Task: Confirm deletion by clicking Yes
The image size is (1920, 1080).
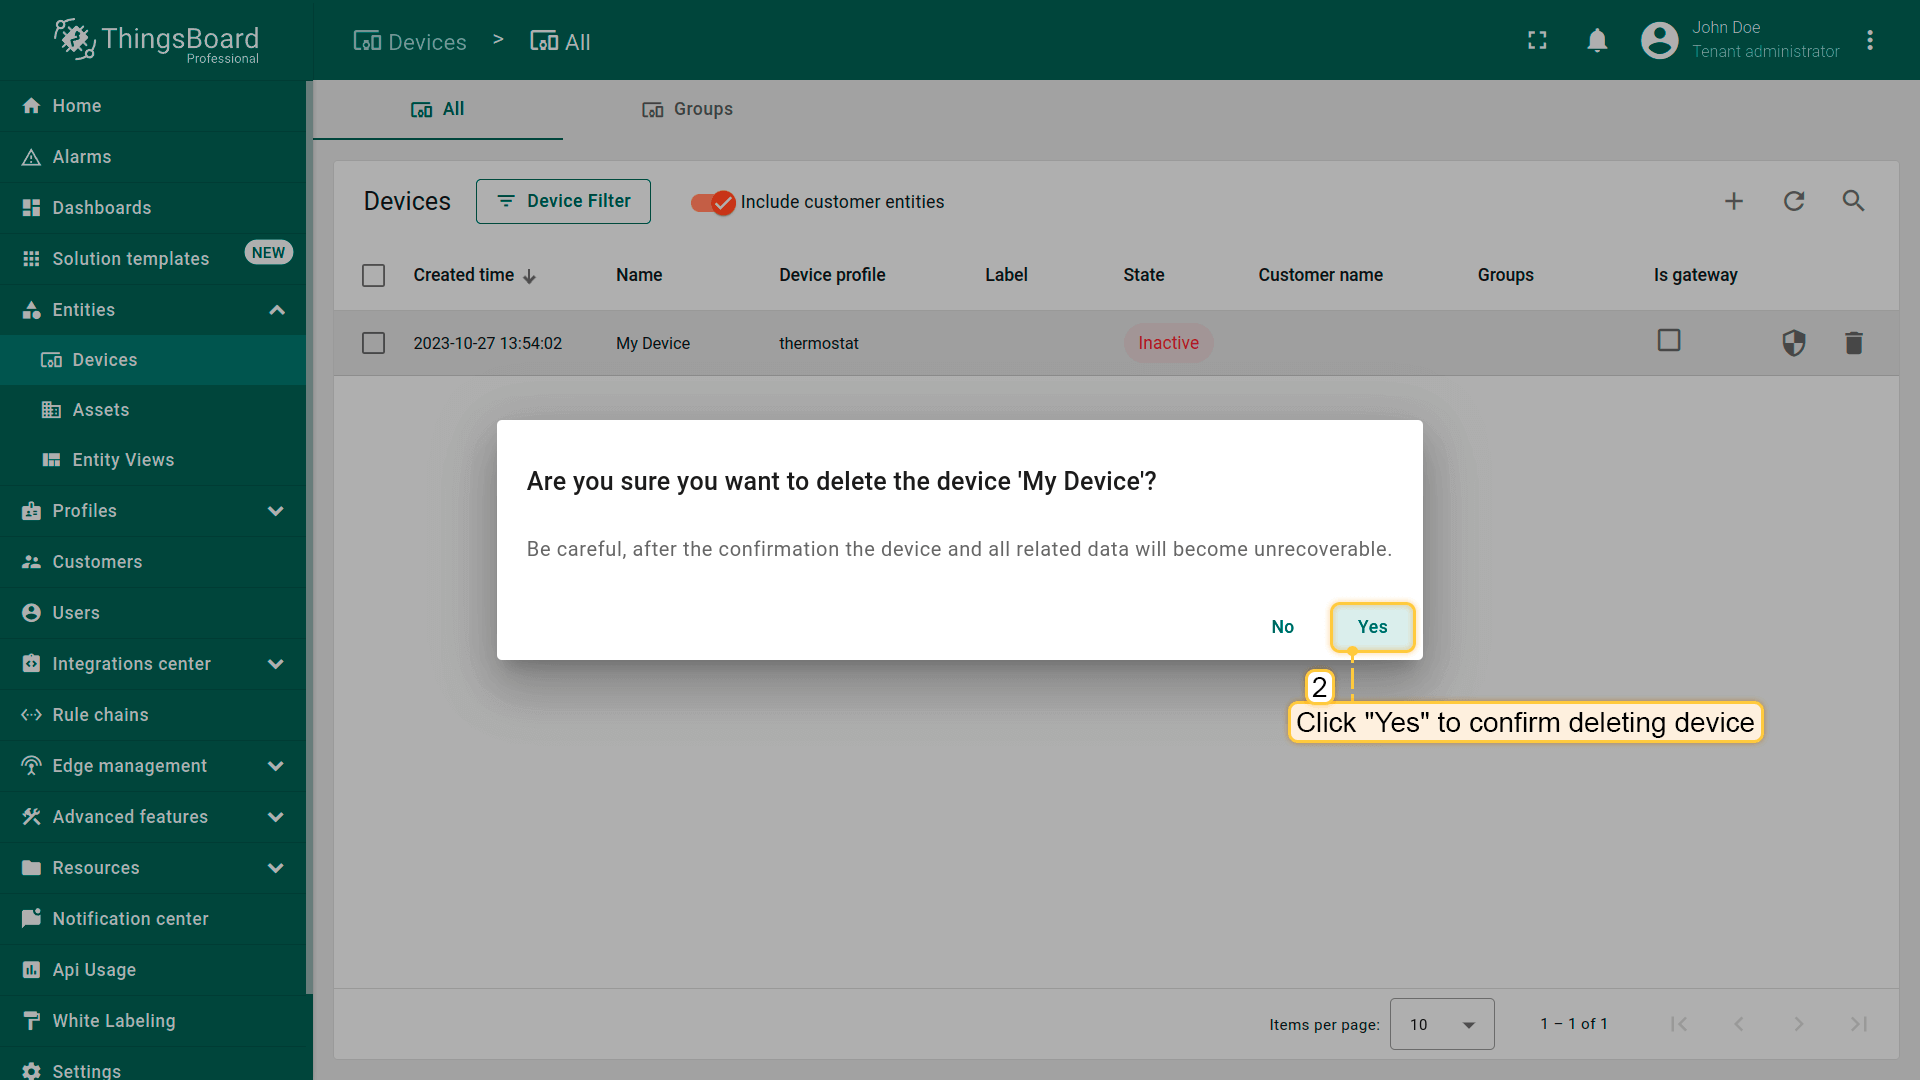Action: [x=1372, y=627]
